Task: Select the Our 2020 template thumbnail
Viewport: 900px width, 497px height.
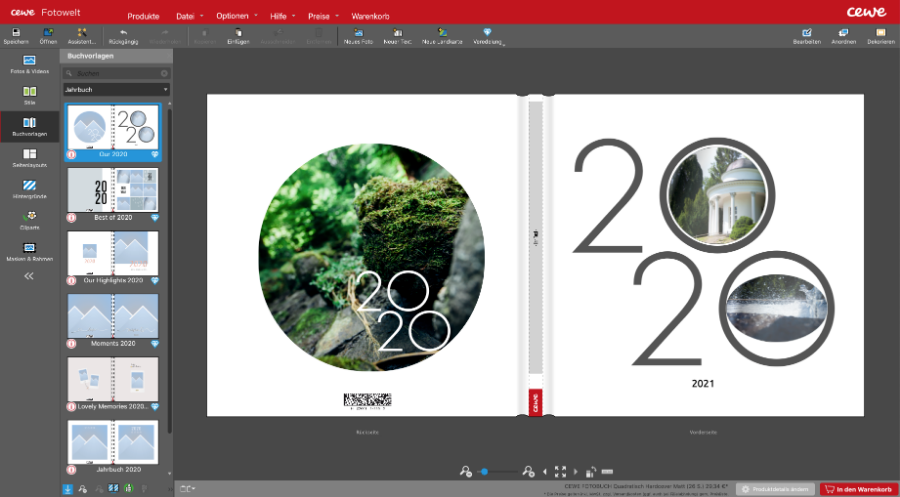Action: click(113, 131)
